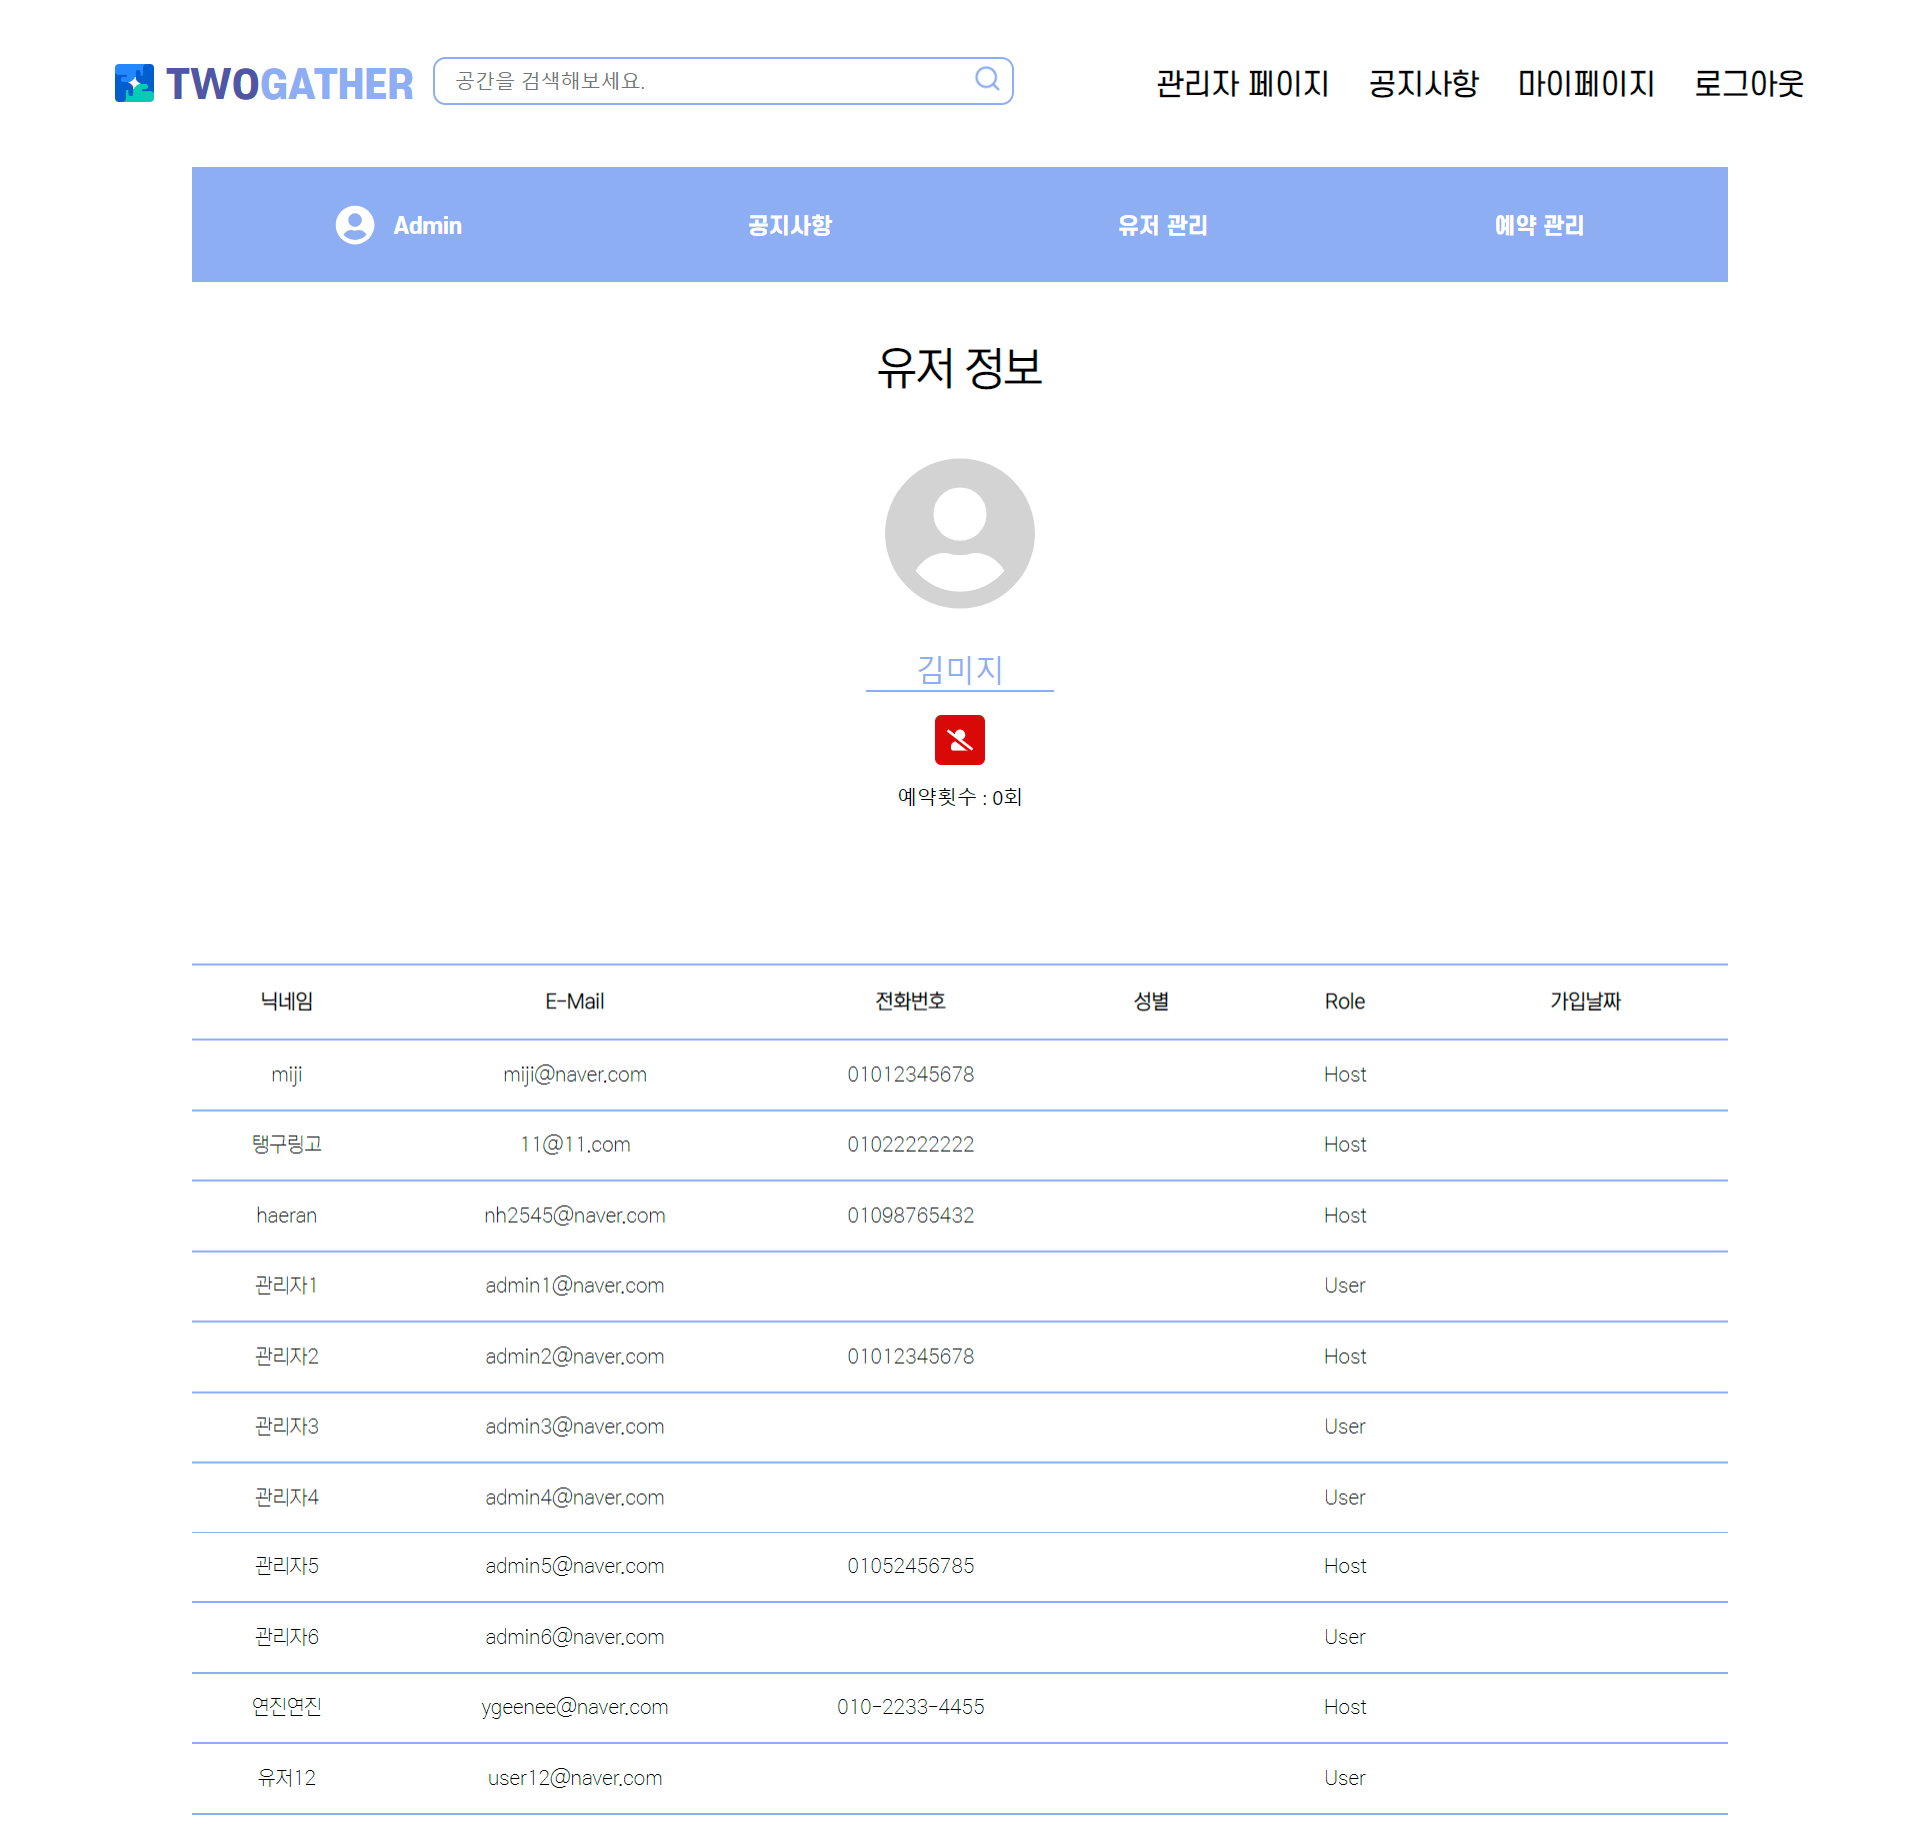Open the blue-bar 공지사항 tab
The height and width of the screenshot is (1834, 1920).
click(x=789, y=225)
